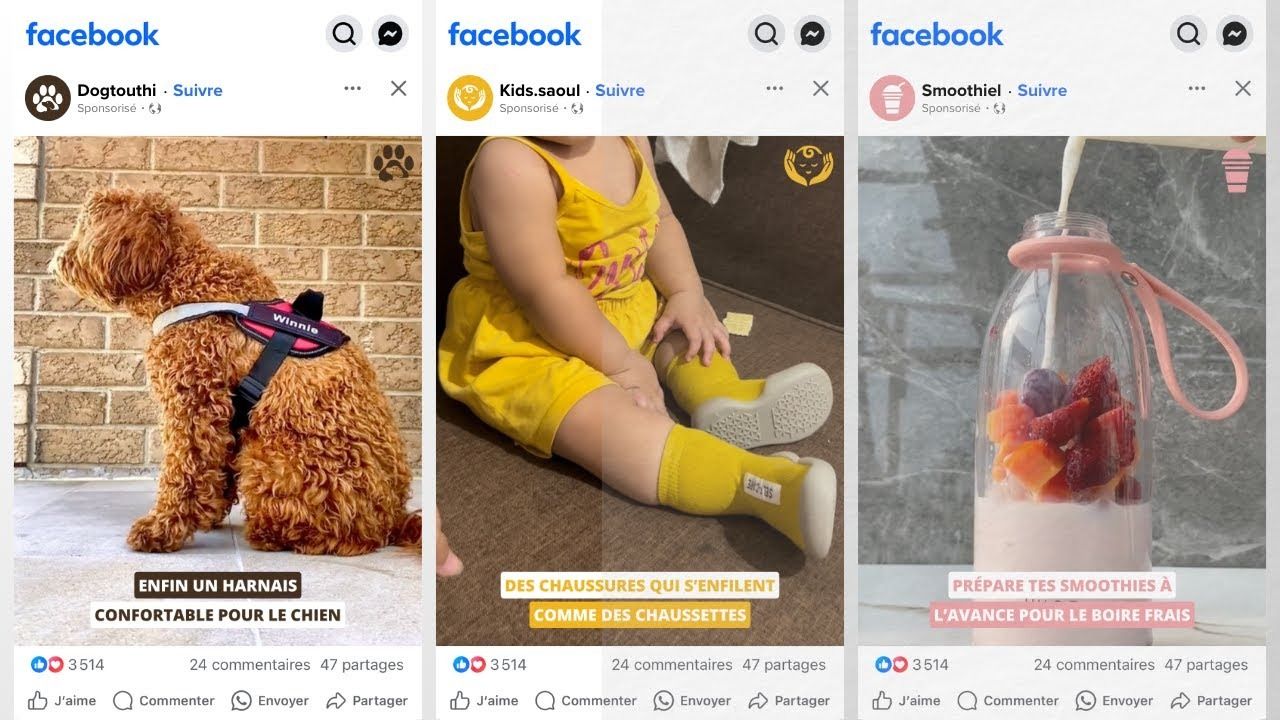Click Commenter under the Kids.saoul post

(586, 700)
